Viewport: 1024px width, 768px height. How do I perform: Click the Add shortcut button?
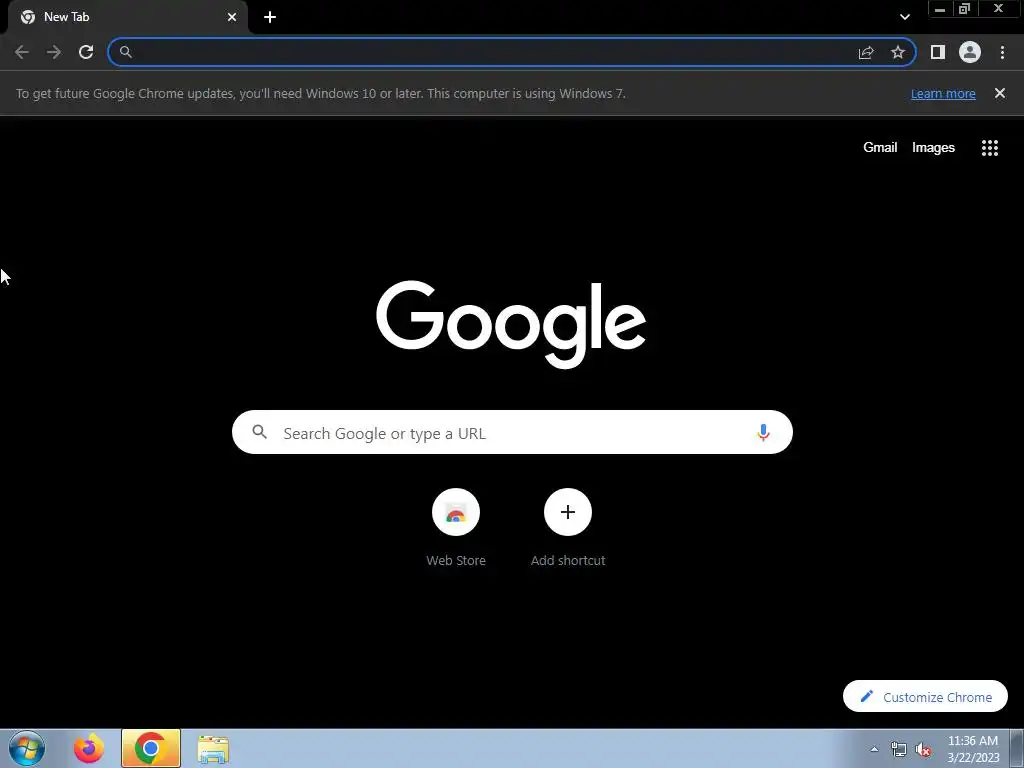click(568, 528)
